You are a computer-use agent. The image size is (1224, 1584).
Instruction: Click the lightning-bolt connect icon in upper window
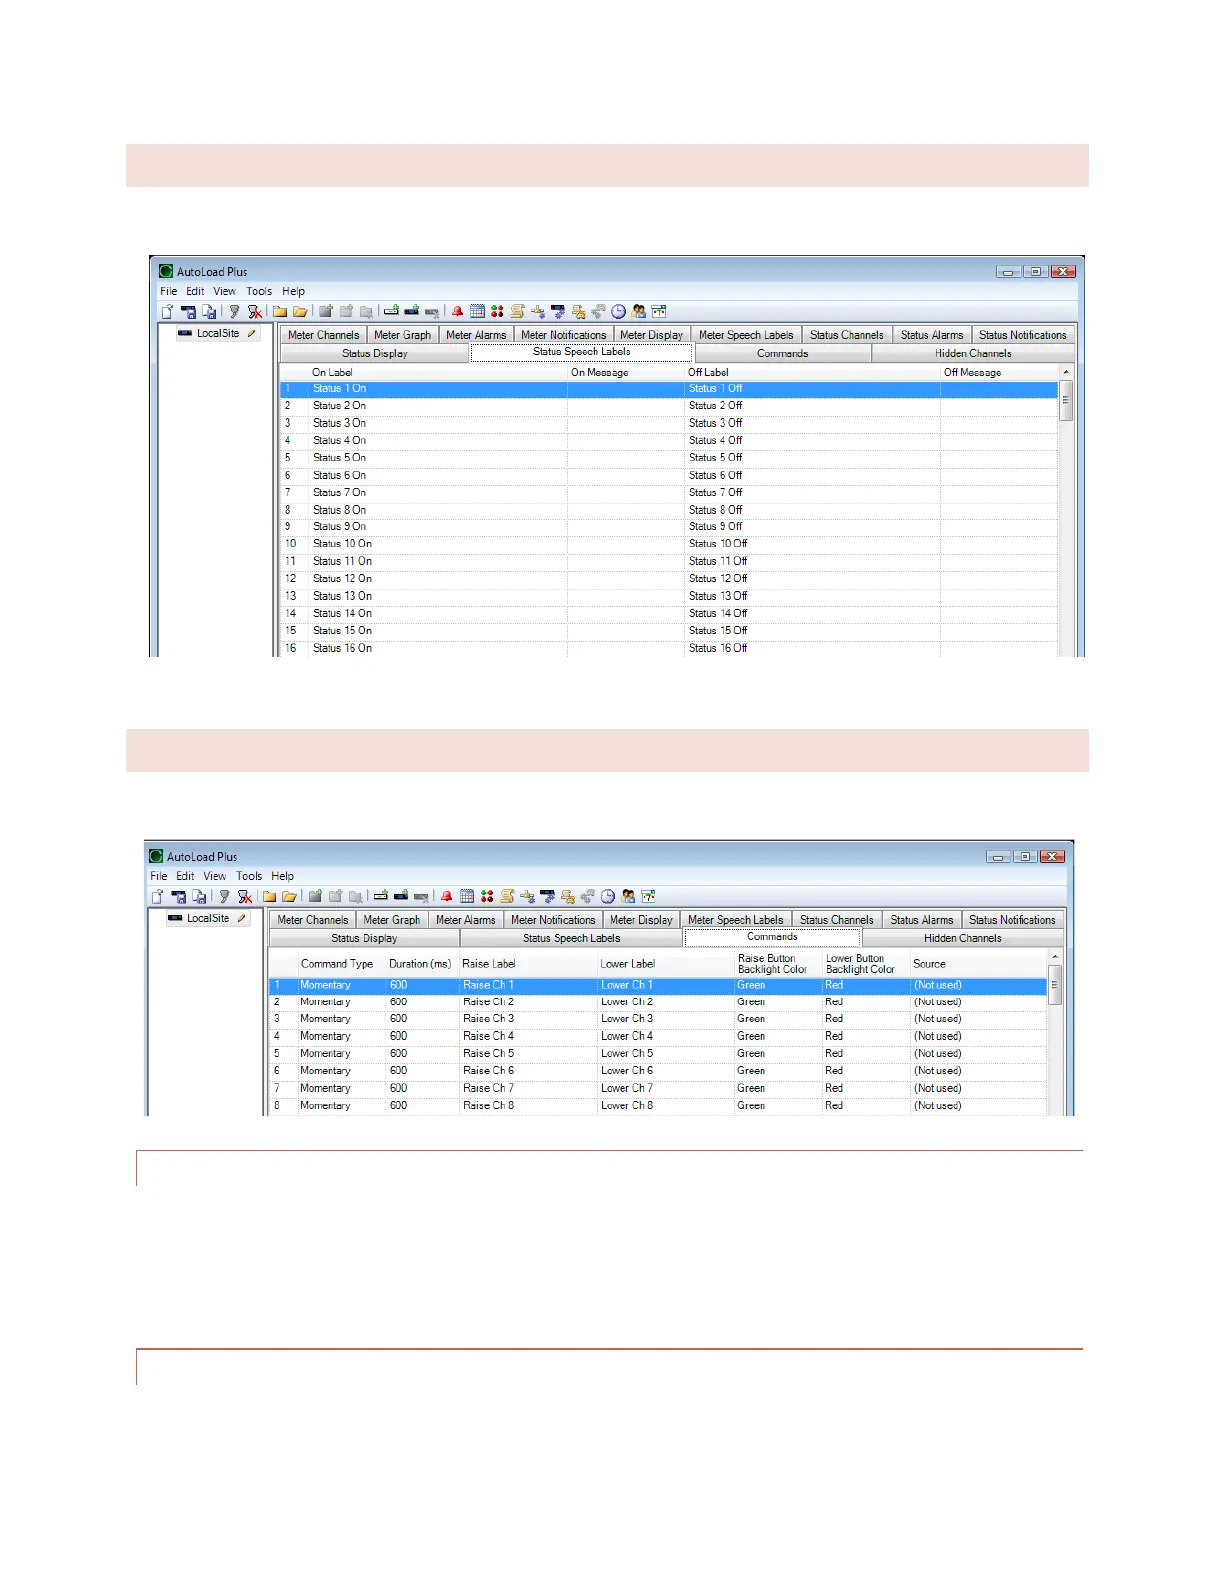pyautogui.click(x=234, y=312)
